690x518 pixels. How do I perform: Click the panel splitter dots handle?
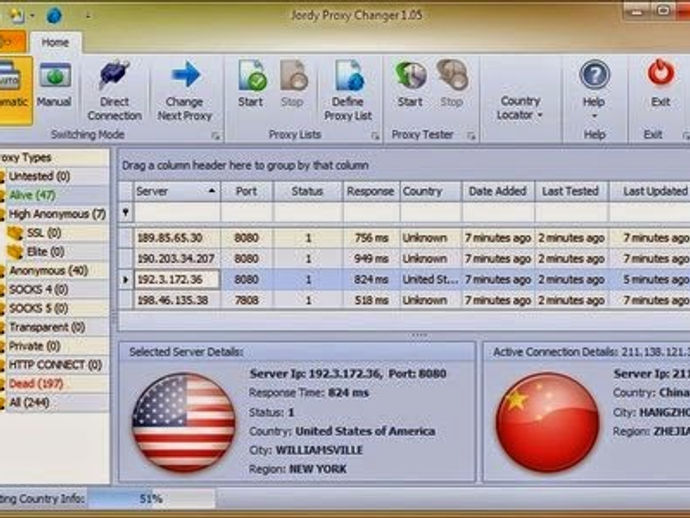coord(419,335)
